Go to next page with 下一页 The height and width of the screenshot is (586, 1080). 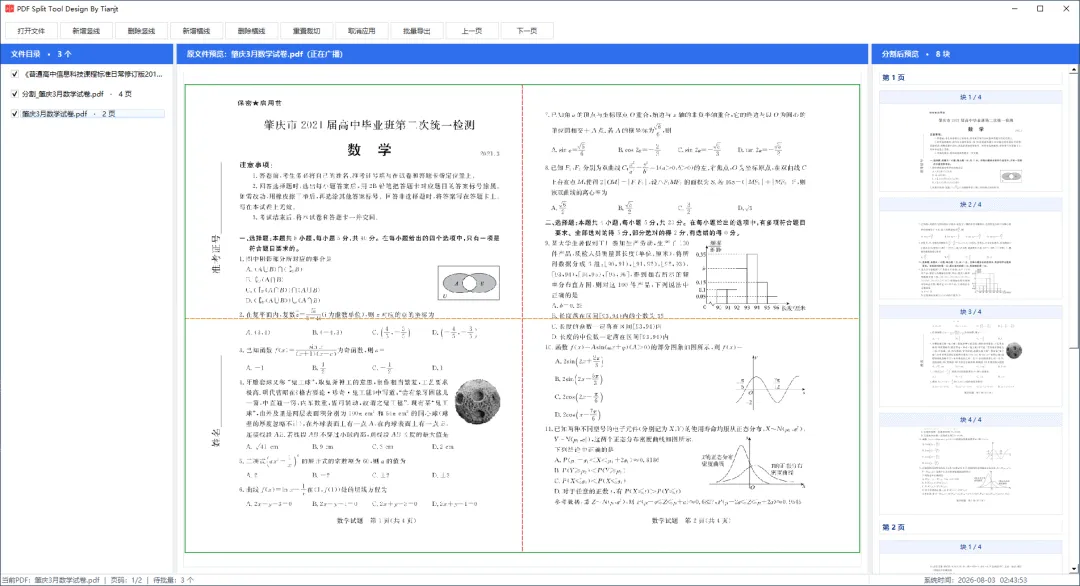[x=527, y=31]
